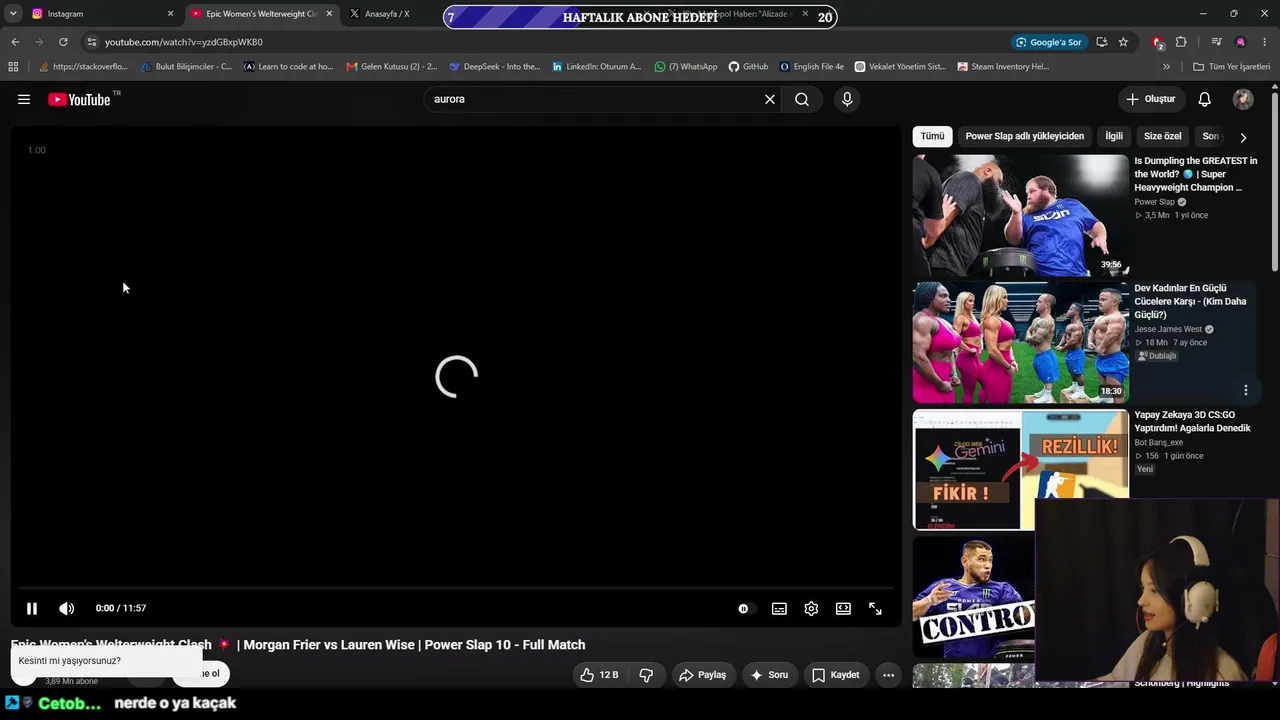Image resolution: width=1280 pixels, height=720 pixels.
Task: Switch to the Instagram browser tab
Action: click(x=98, y=14)
